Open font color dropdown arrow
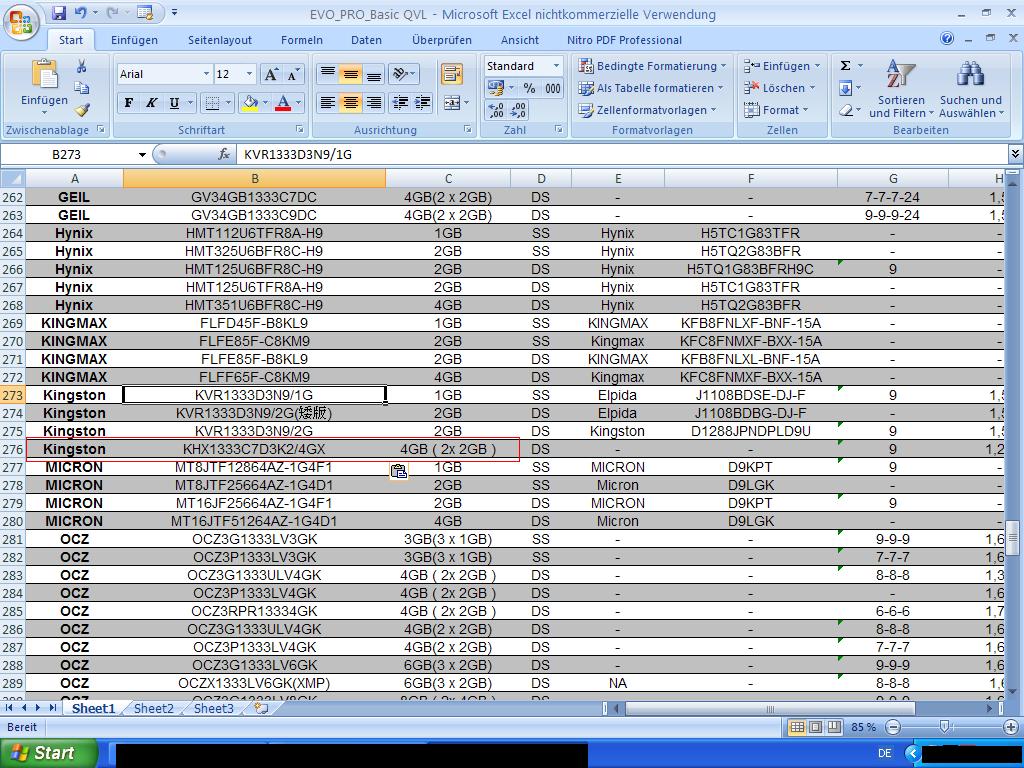This screenshot has height=768, width=1024. [298, 103]
